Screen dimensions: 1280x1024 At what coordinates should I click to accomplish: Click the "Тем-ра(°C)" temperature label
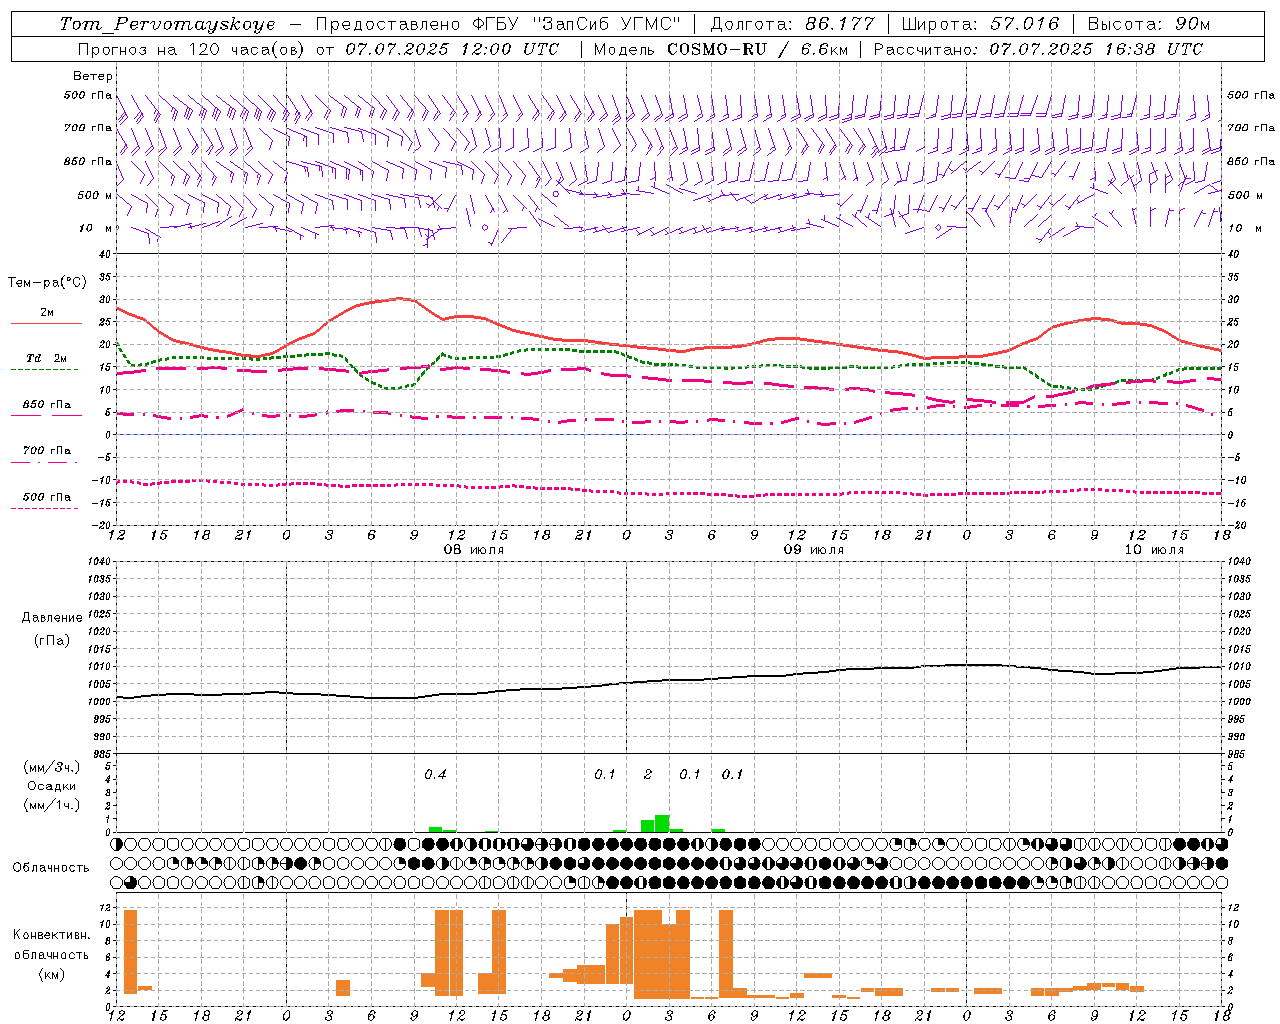click(x=47, y=283)
